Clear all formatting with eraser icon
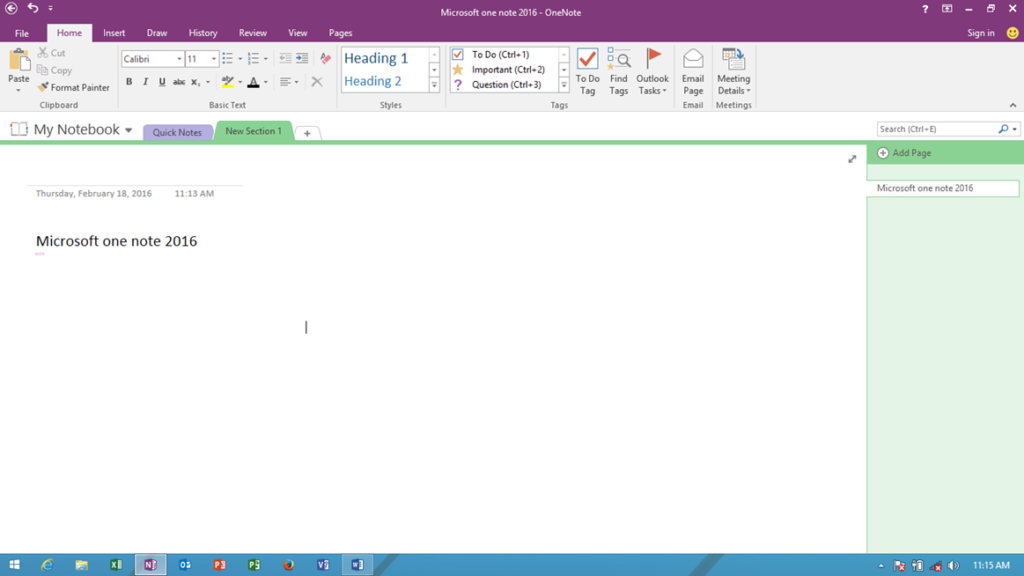Image resolution: width=1024 pixels, height=576 pixels. [x=325, y=59]
